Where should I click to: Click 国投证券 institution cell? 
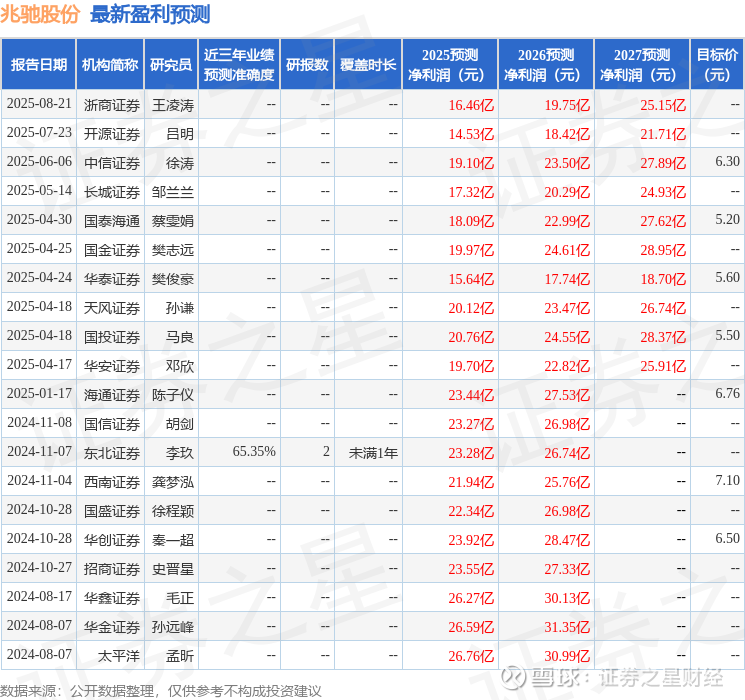[x=112, y=337]
